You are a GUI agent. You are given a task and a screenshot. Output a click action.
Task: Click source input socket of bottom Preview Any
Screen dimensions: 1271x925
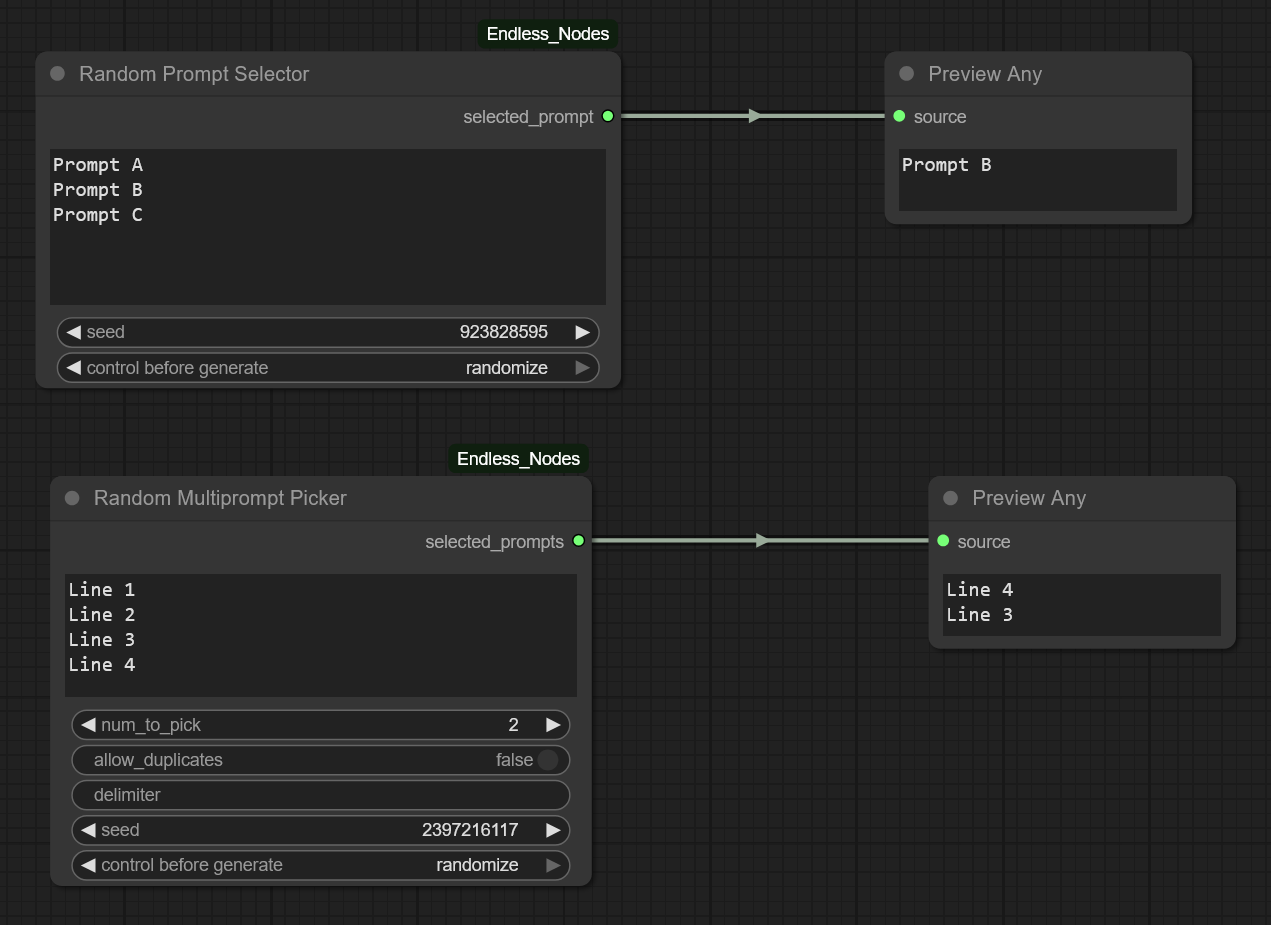pos(943,541)
